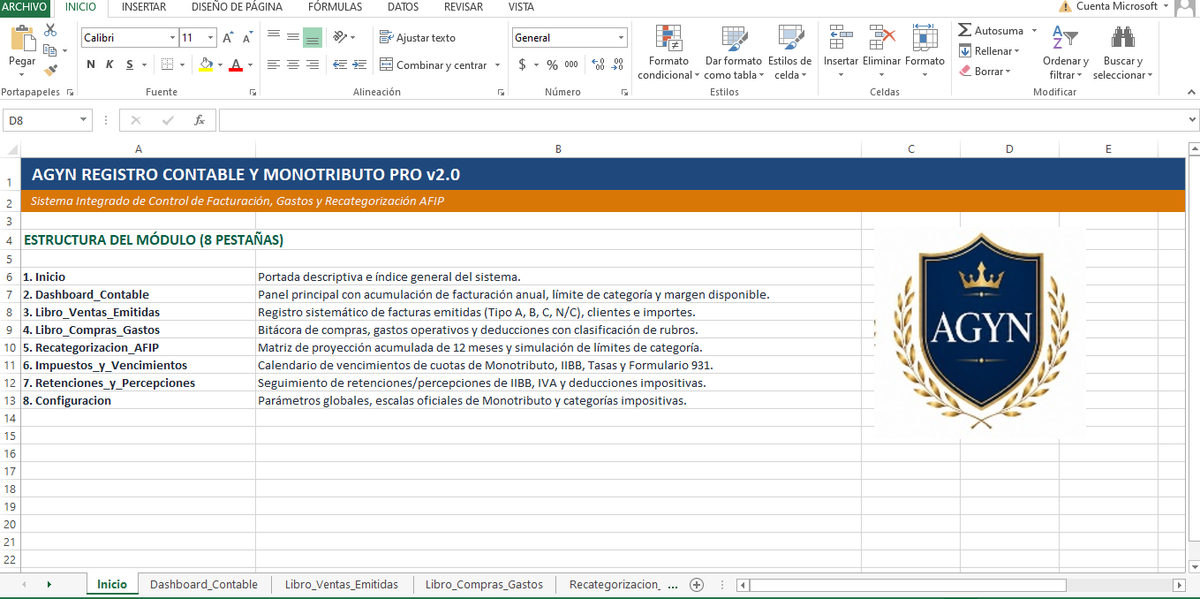Switch to the INSERTAR ribbon tab

144,7
